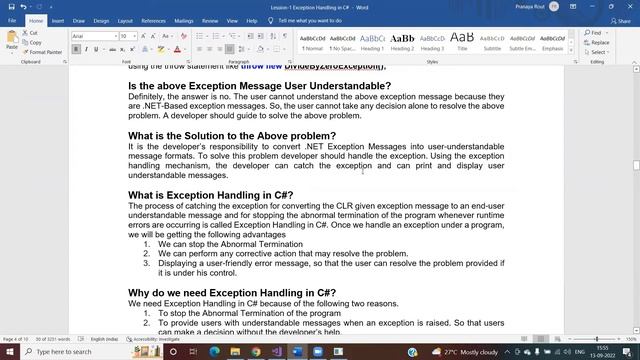640x360 pixels.
Task: Switch to the References tab
Action: [153, 21]
